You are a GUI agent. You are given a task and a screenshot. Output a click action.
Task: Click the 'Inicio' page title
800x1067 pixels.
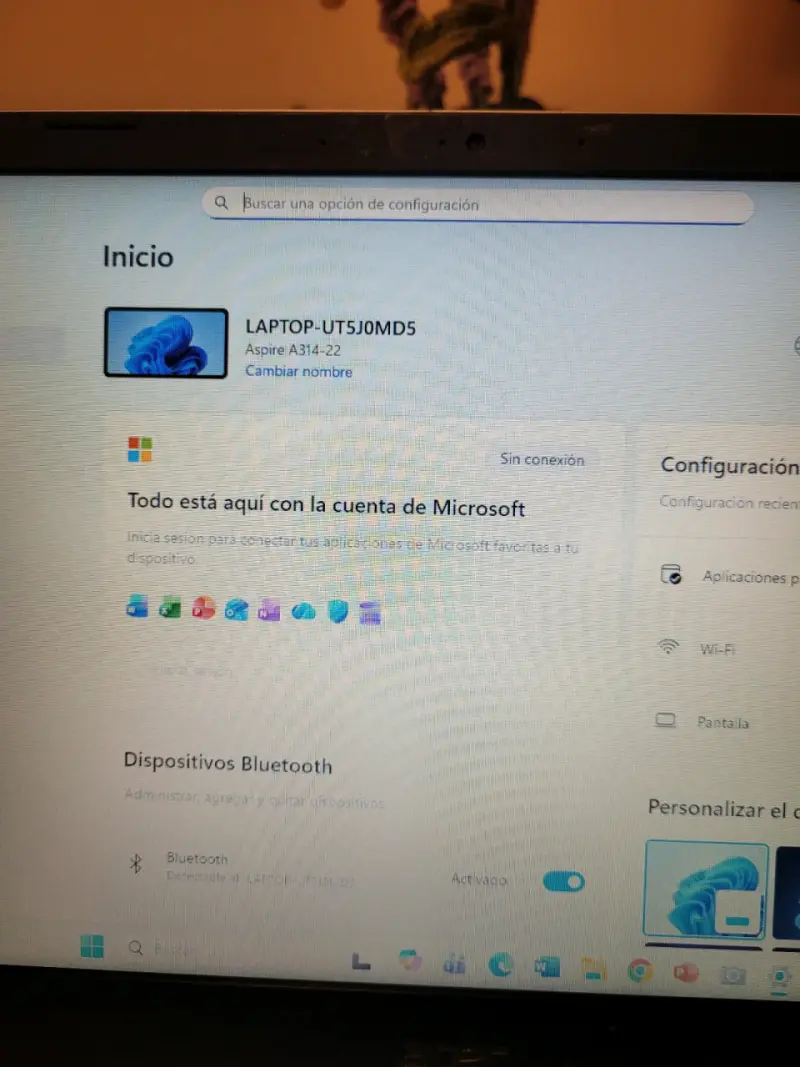click(x=138, y=257)
